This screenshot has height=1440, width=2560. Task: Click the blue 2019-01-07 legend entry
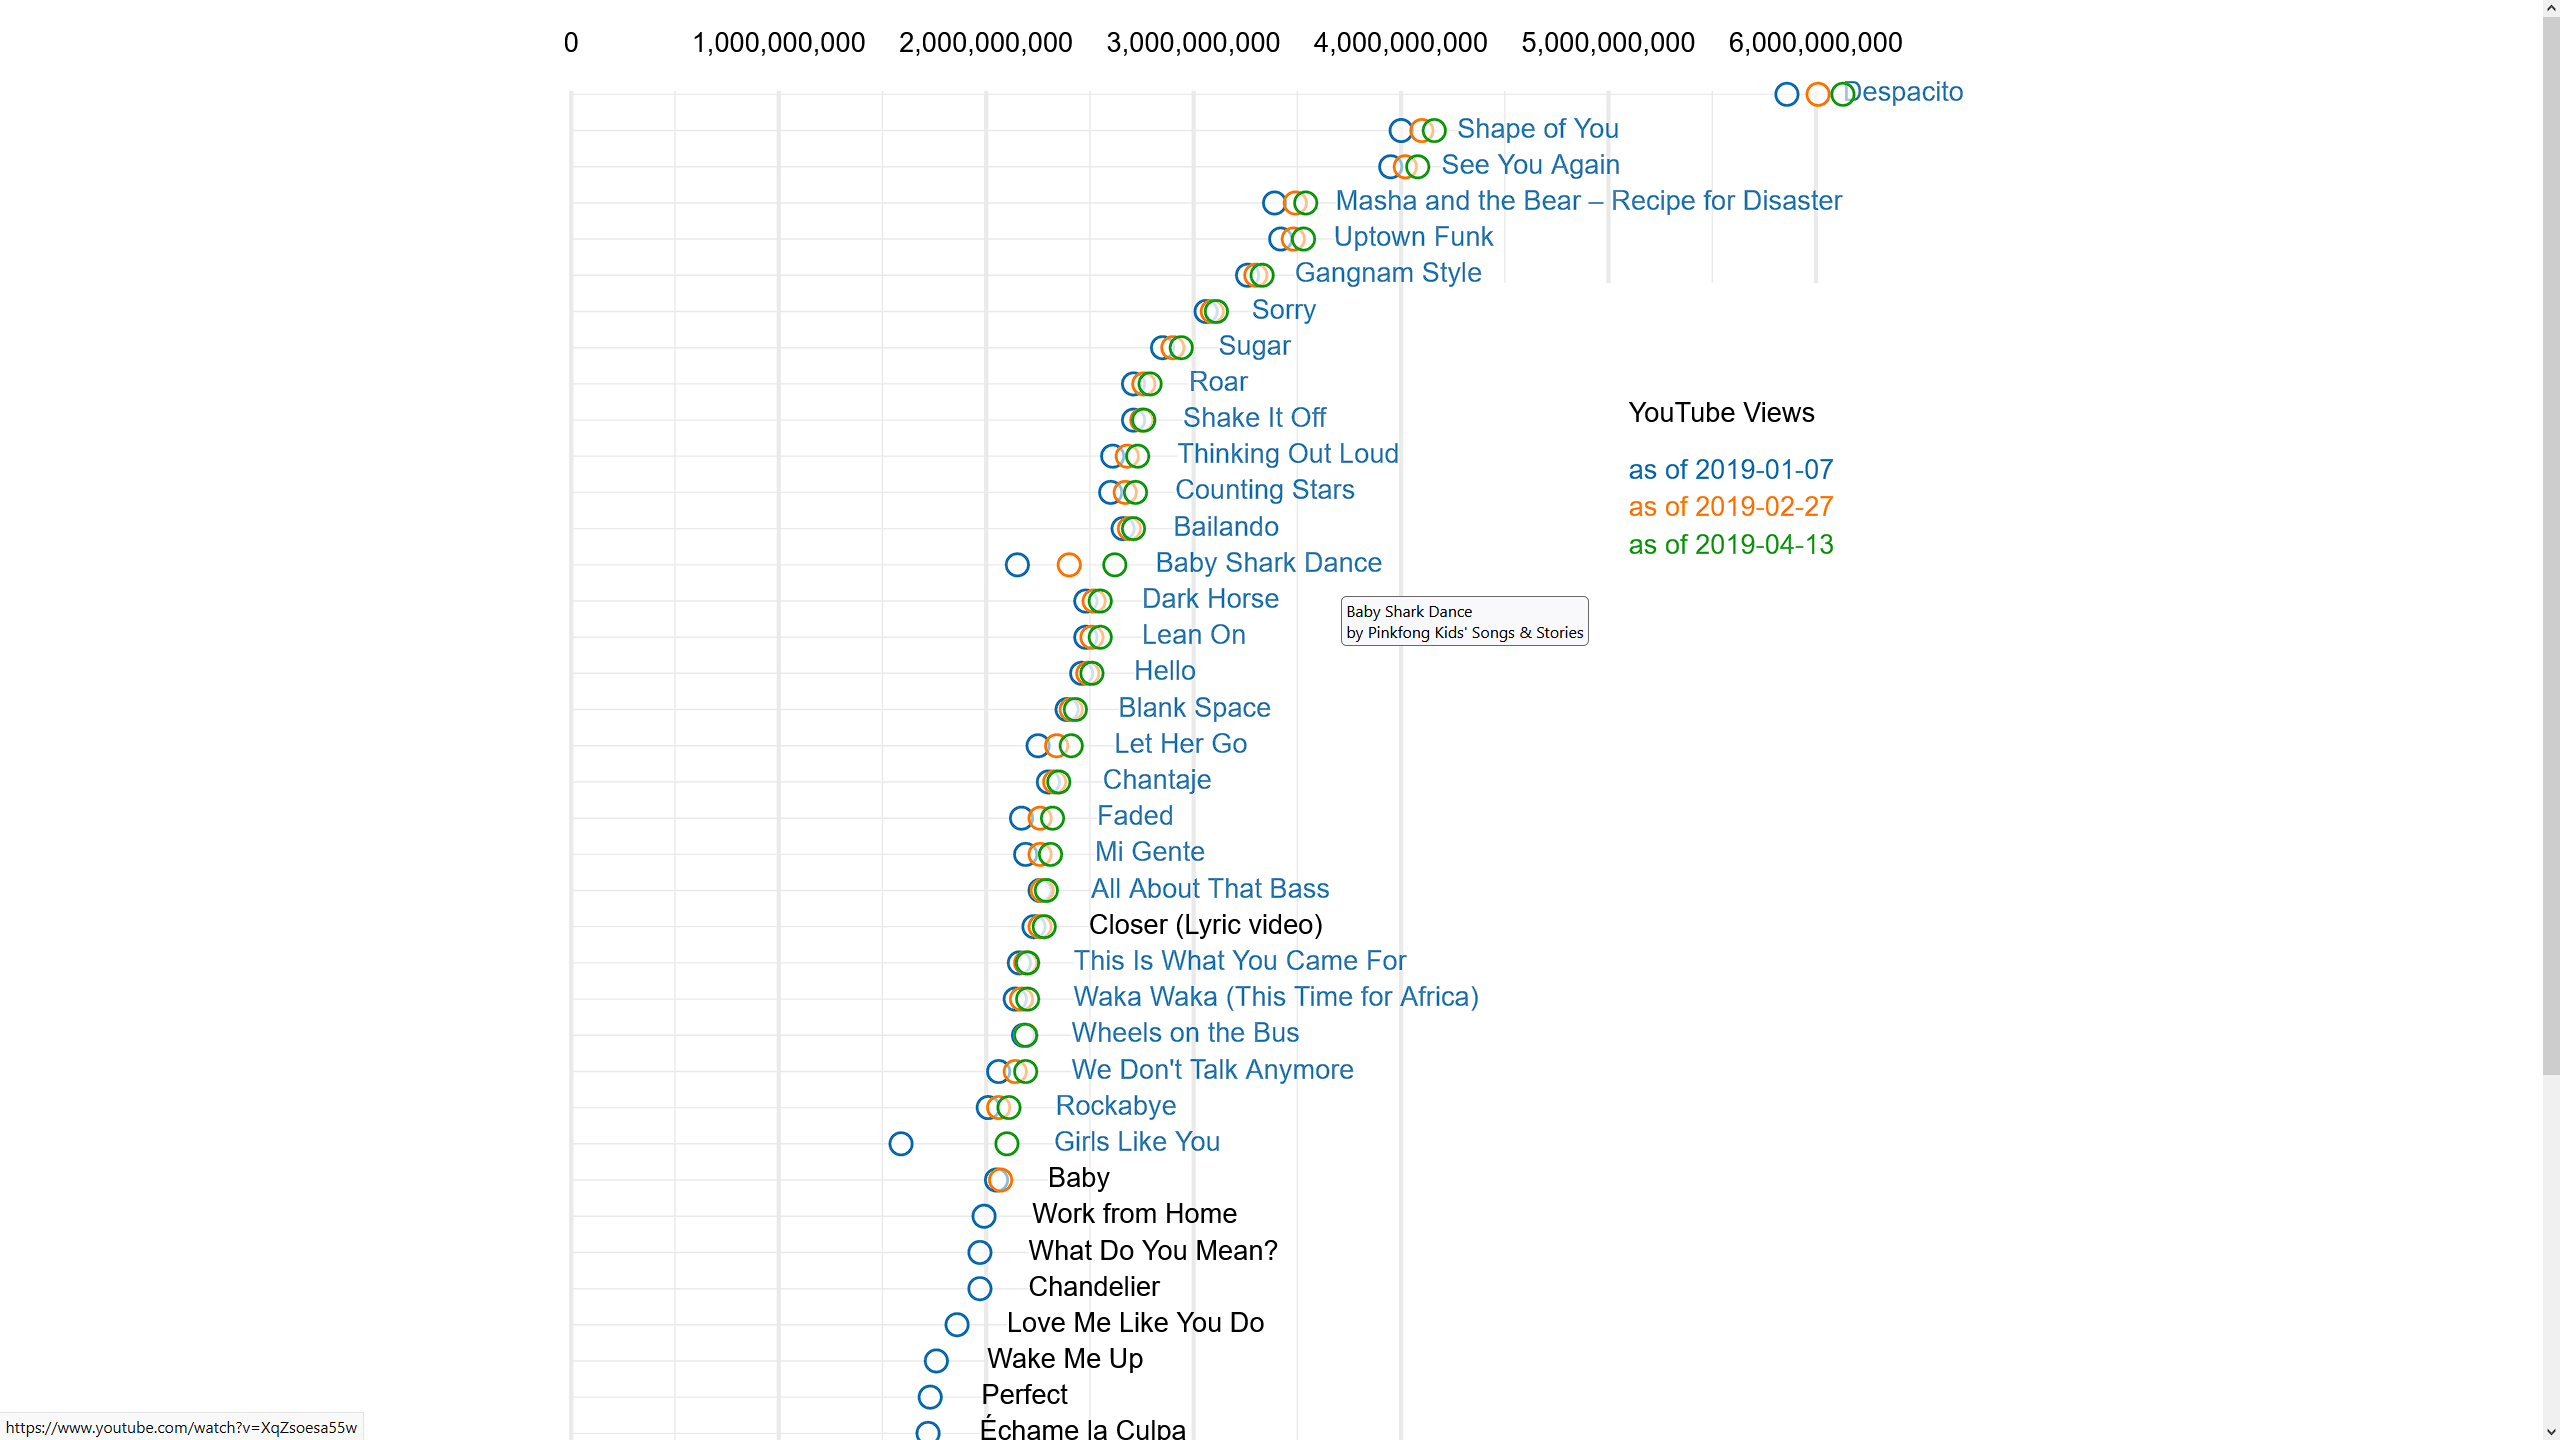(1730, 470)
